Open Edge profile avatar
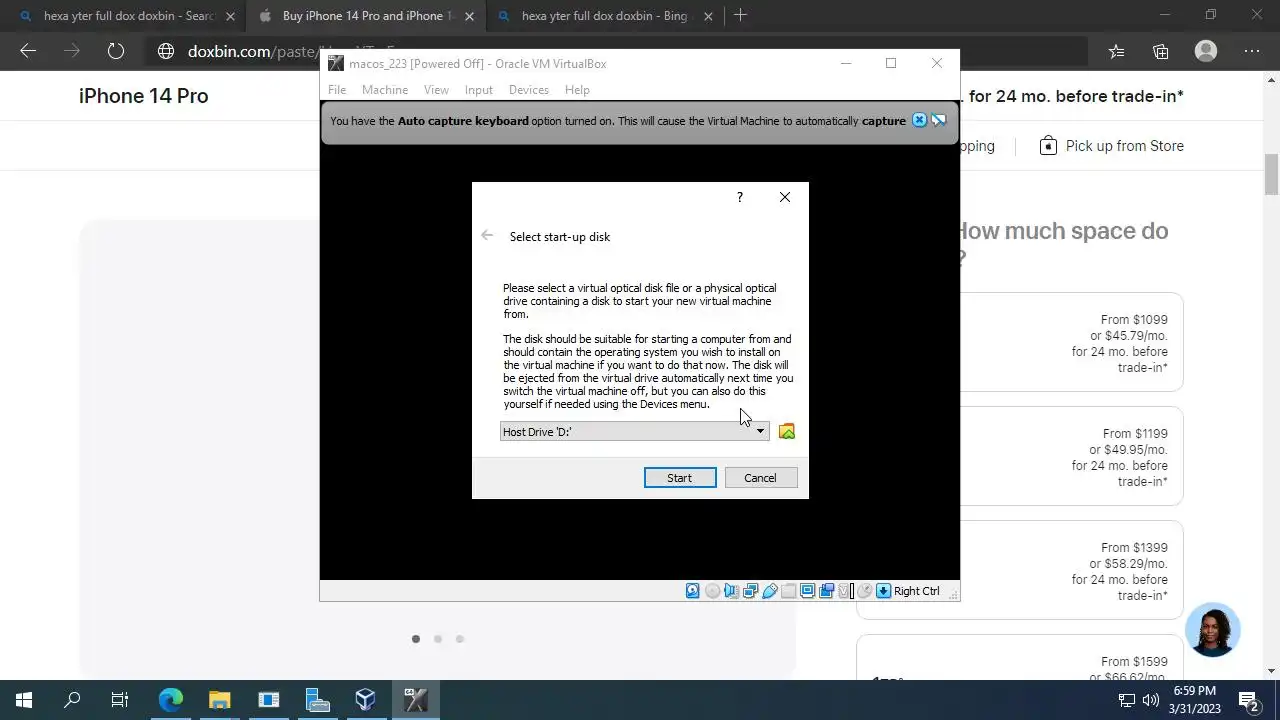Screen dimensions: 1280x720 [1206, 51]
